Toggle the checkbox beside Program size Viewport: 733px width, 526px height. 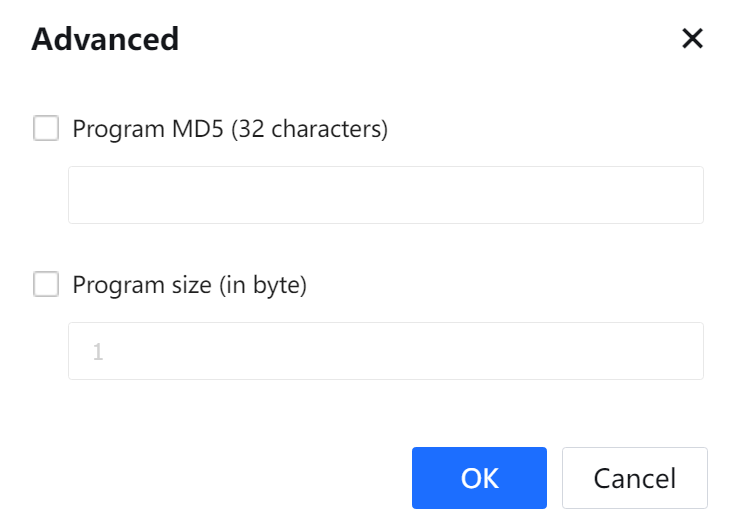(x=46, y=285)
